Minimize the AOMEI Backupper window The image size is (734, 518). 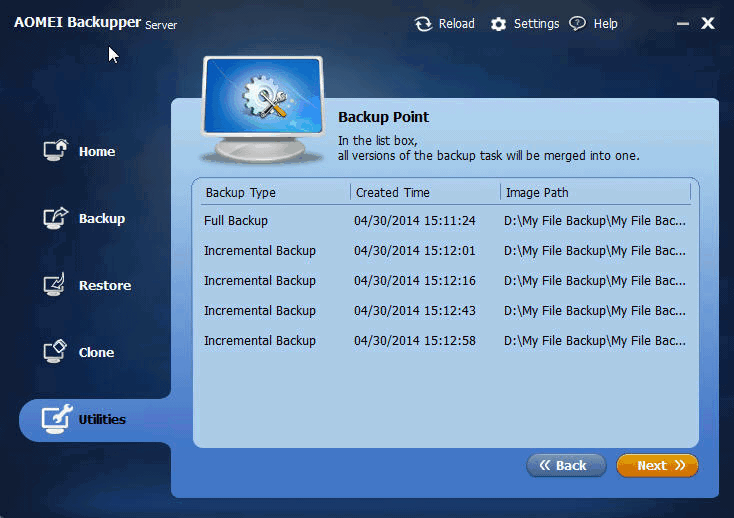click(683, 23)
